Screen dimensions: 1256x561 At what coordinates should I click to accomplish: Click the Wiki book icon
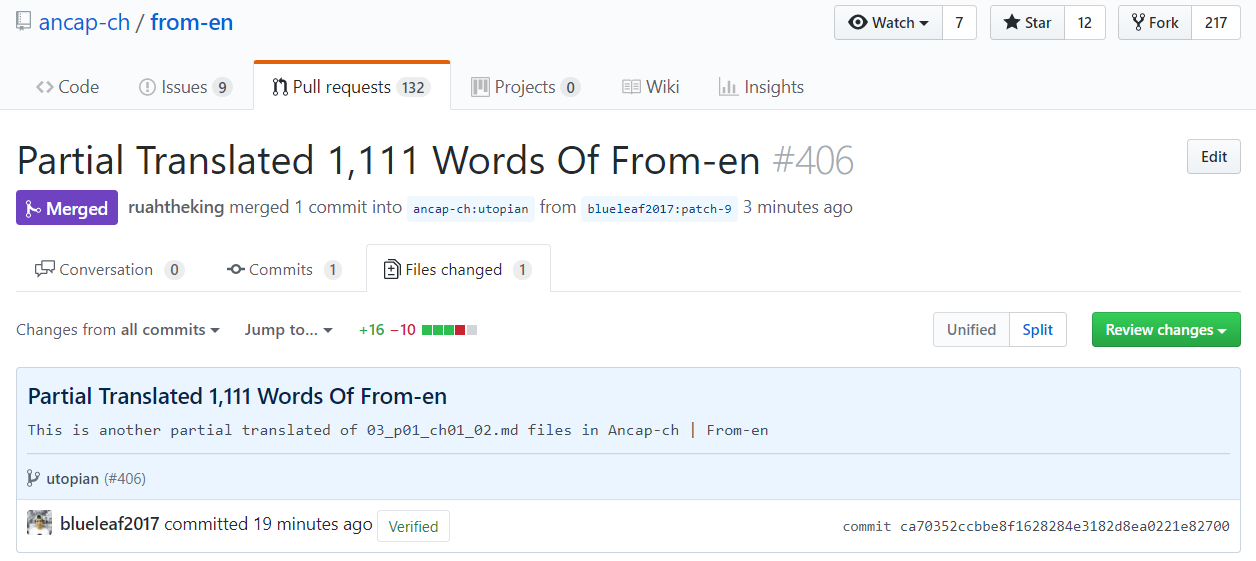tap(631, 87)
